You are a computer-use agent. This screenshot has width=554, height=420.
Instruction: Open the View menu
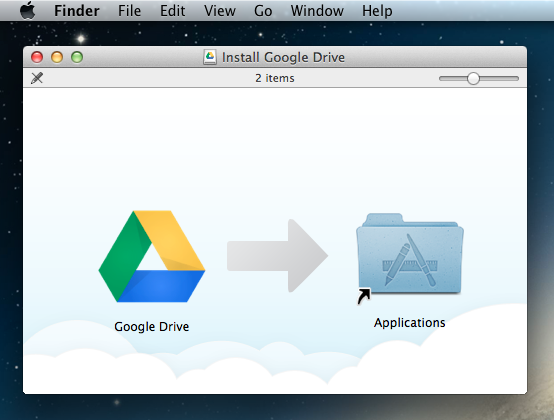pos(220,11)
